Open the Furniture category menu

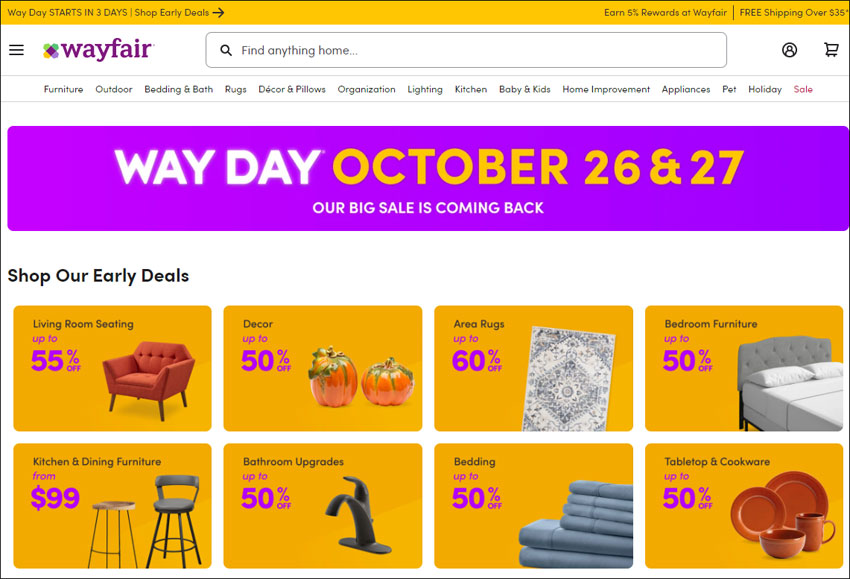[x=63, y=89]
